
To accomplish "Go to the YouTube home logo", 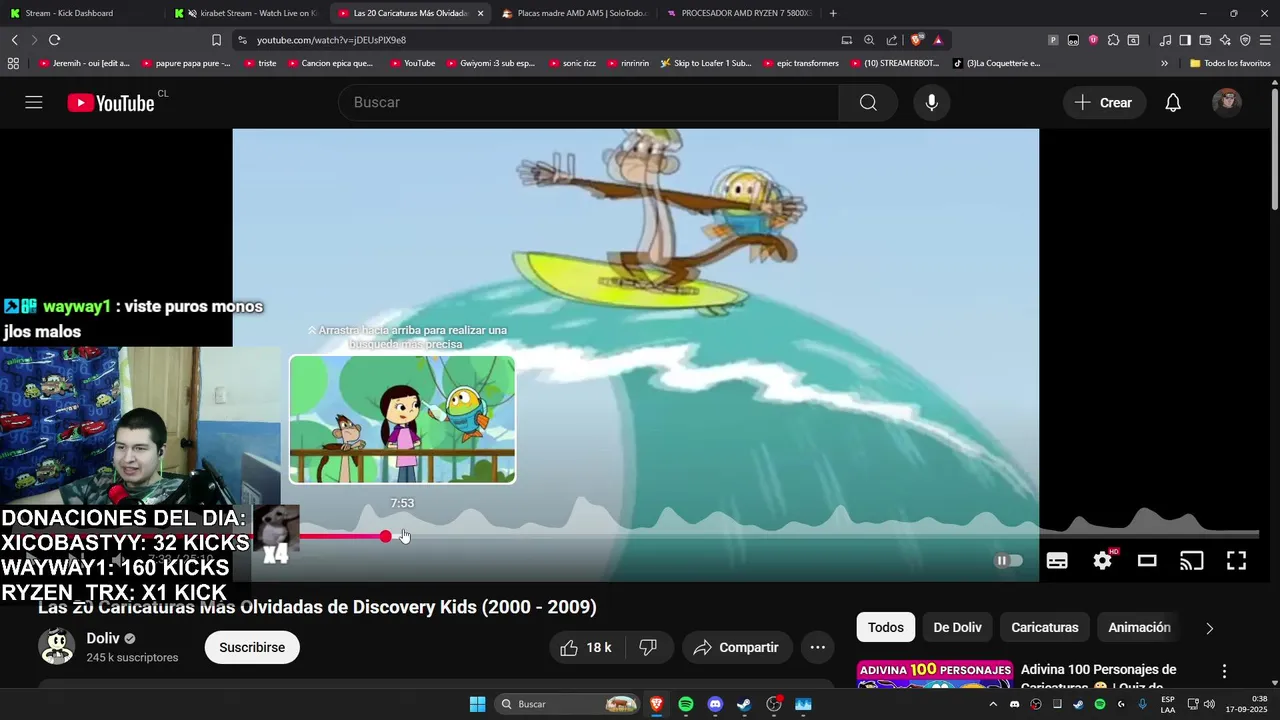I will coord(111,103).
